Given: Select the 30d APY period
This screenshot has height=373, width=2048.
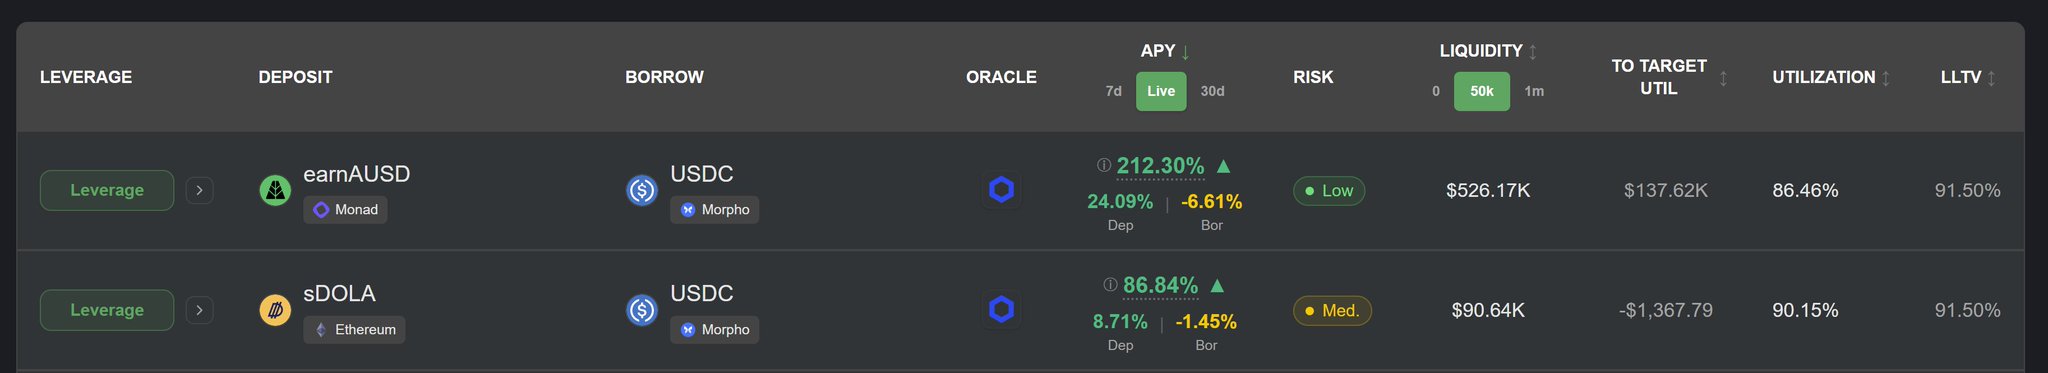Looking at the screenshot, I should point(1212,91).
